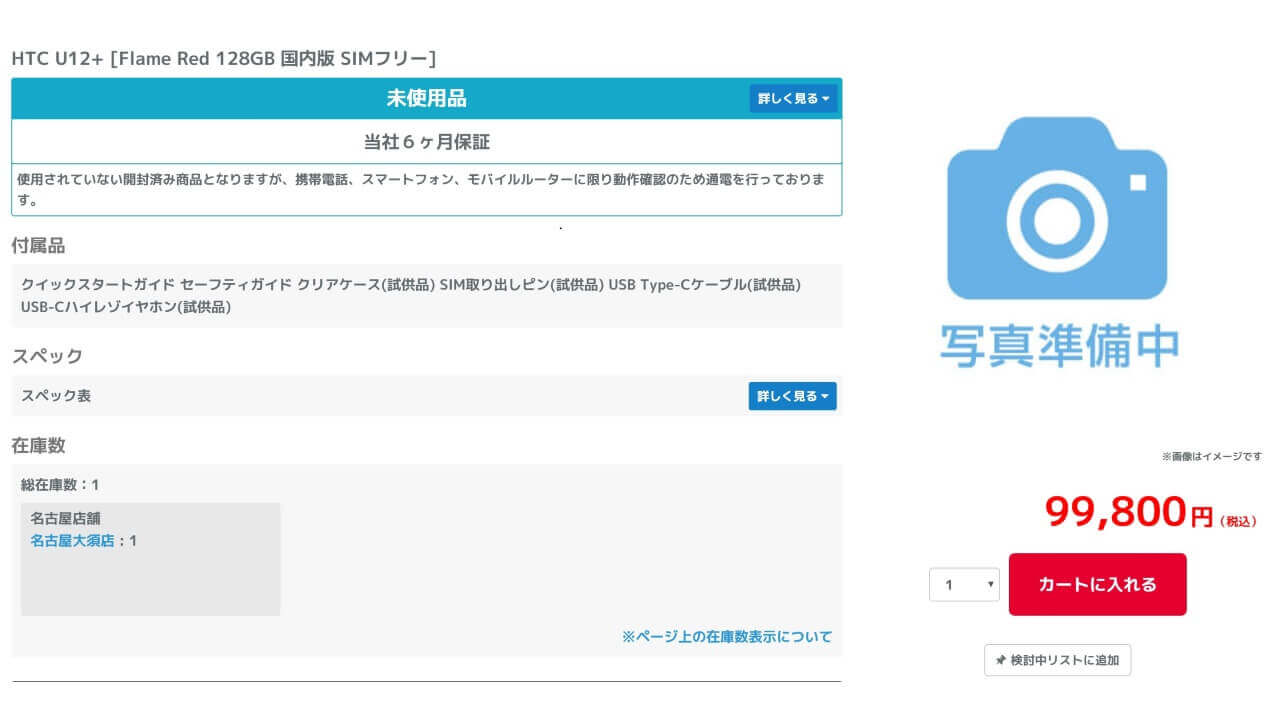Image resolution: width=1280 pixels, height=720 pixels.
Task: Click the 総在庫数：1 text
Action: (60, 485)
